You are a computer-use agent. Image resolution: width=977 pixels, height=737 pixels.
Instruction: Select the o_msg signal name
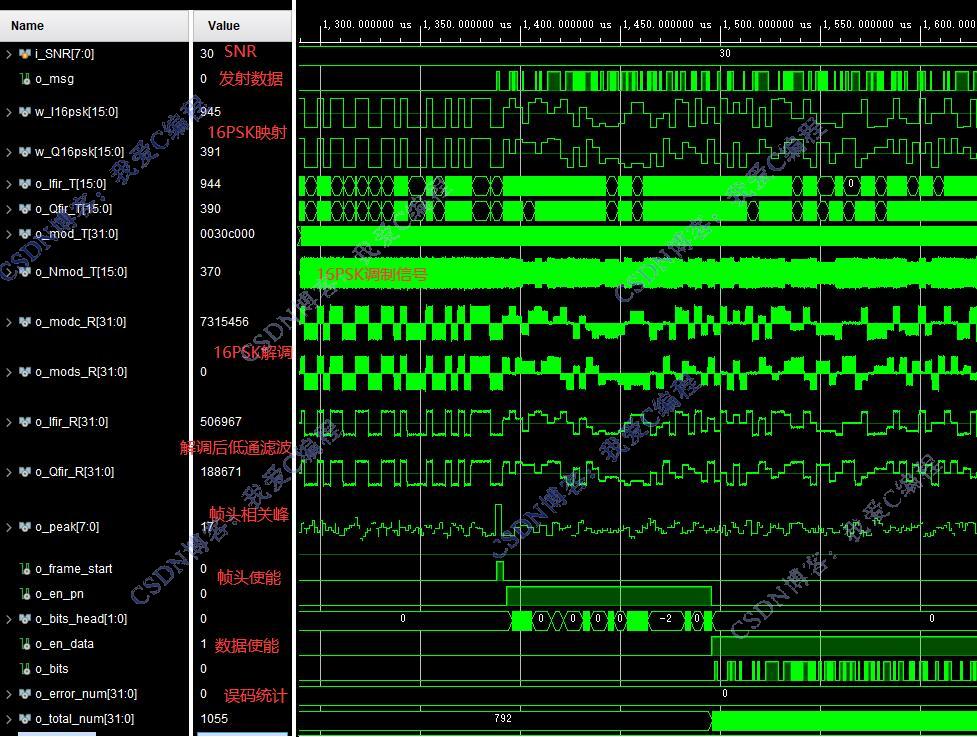point(55,79)
